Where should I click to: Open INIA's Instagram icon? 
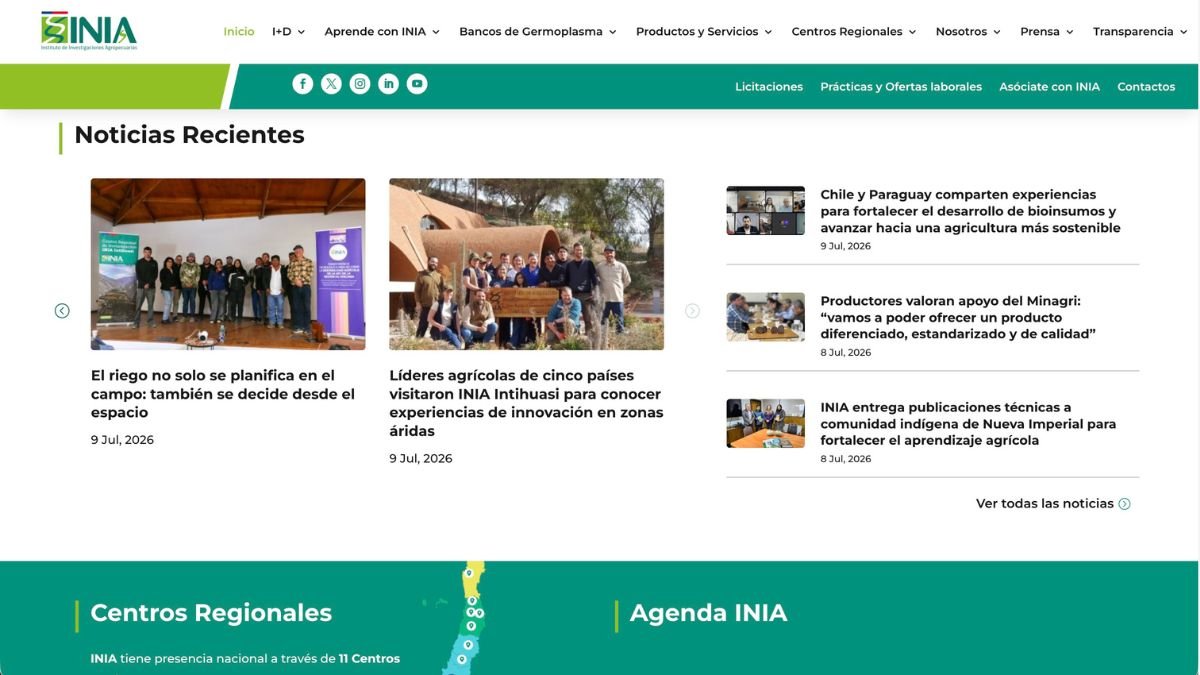point(360,84)
